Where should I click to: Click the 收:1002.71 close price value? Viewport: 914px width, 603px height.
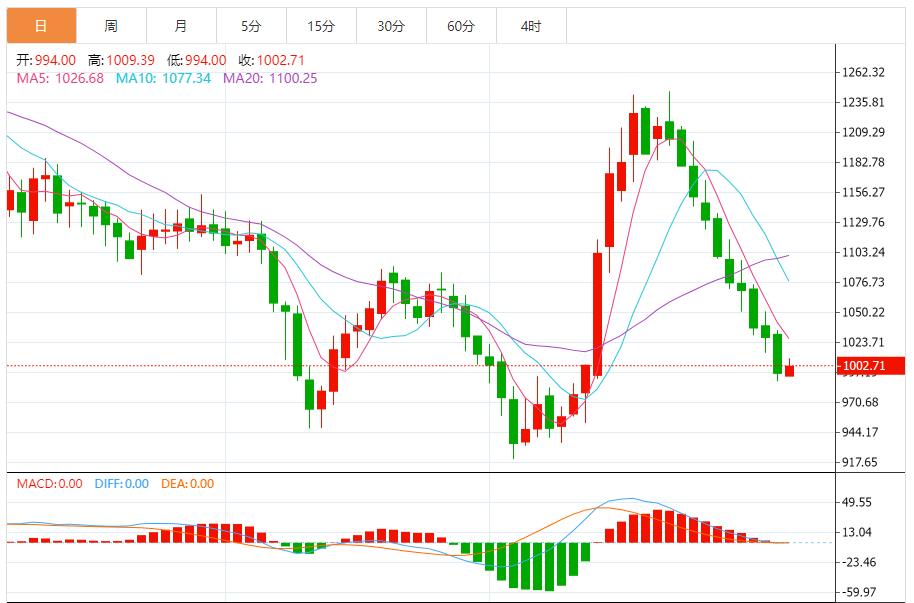272,60
